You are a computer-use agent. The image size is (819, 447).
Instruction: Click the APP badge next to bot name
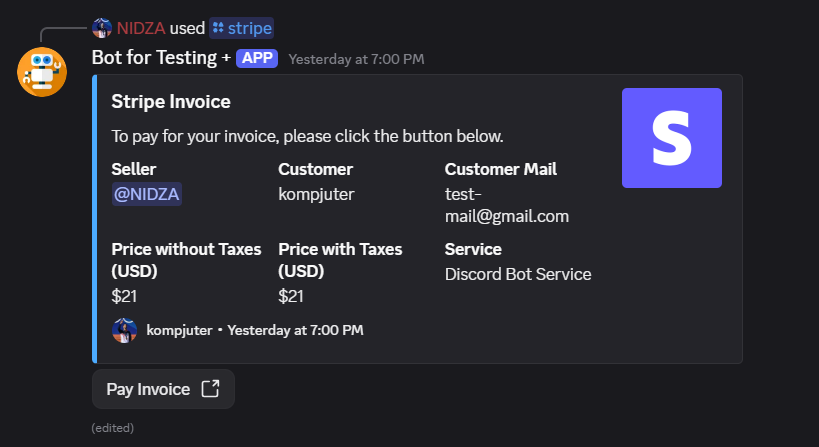pyautogui.click(x=256, y=58)
